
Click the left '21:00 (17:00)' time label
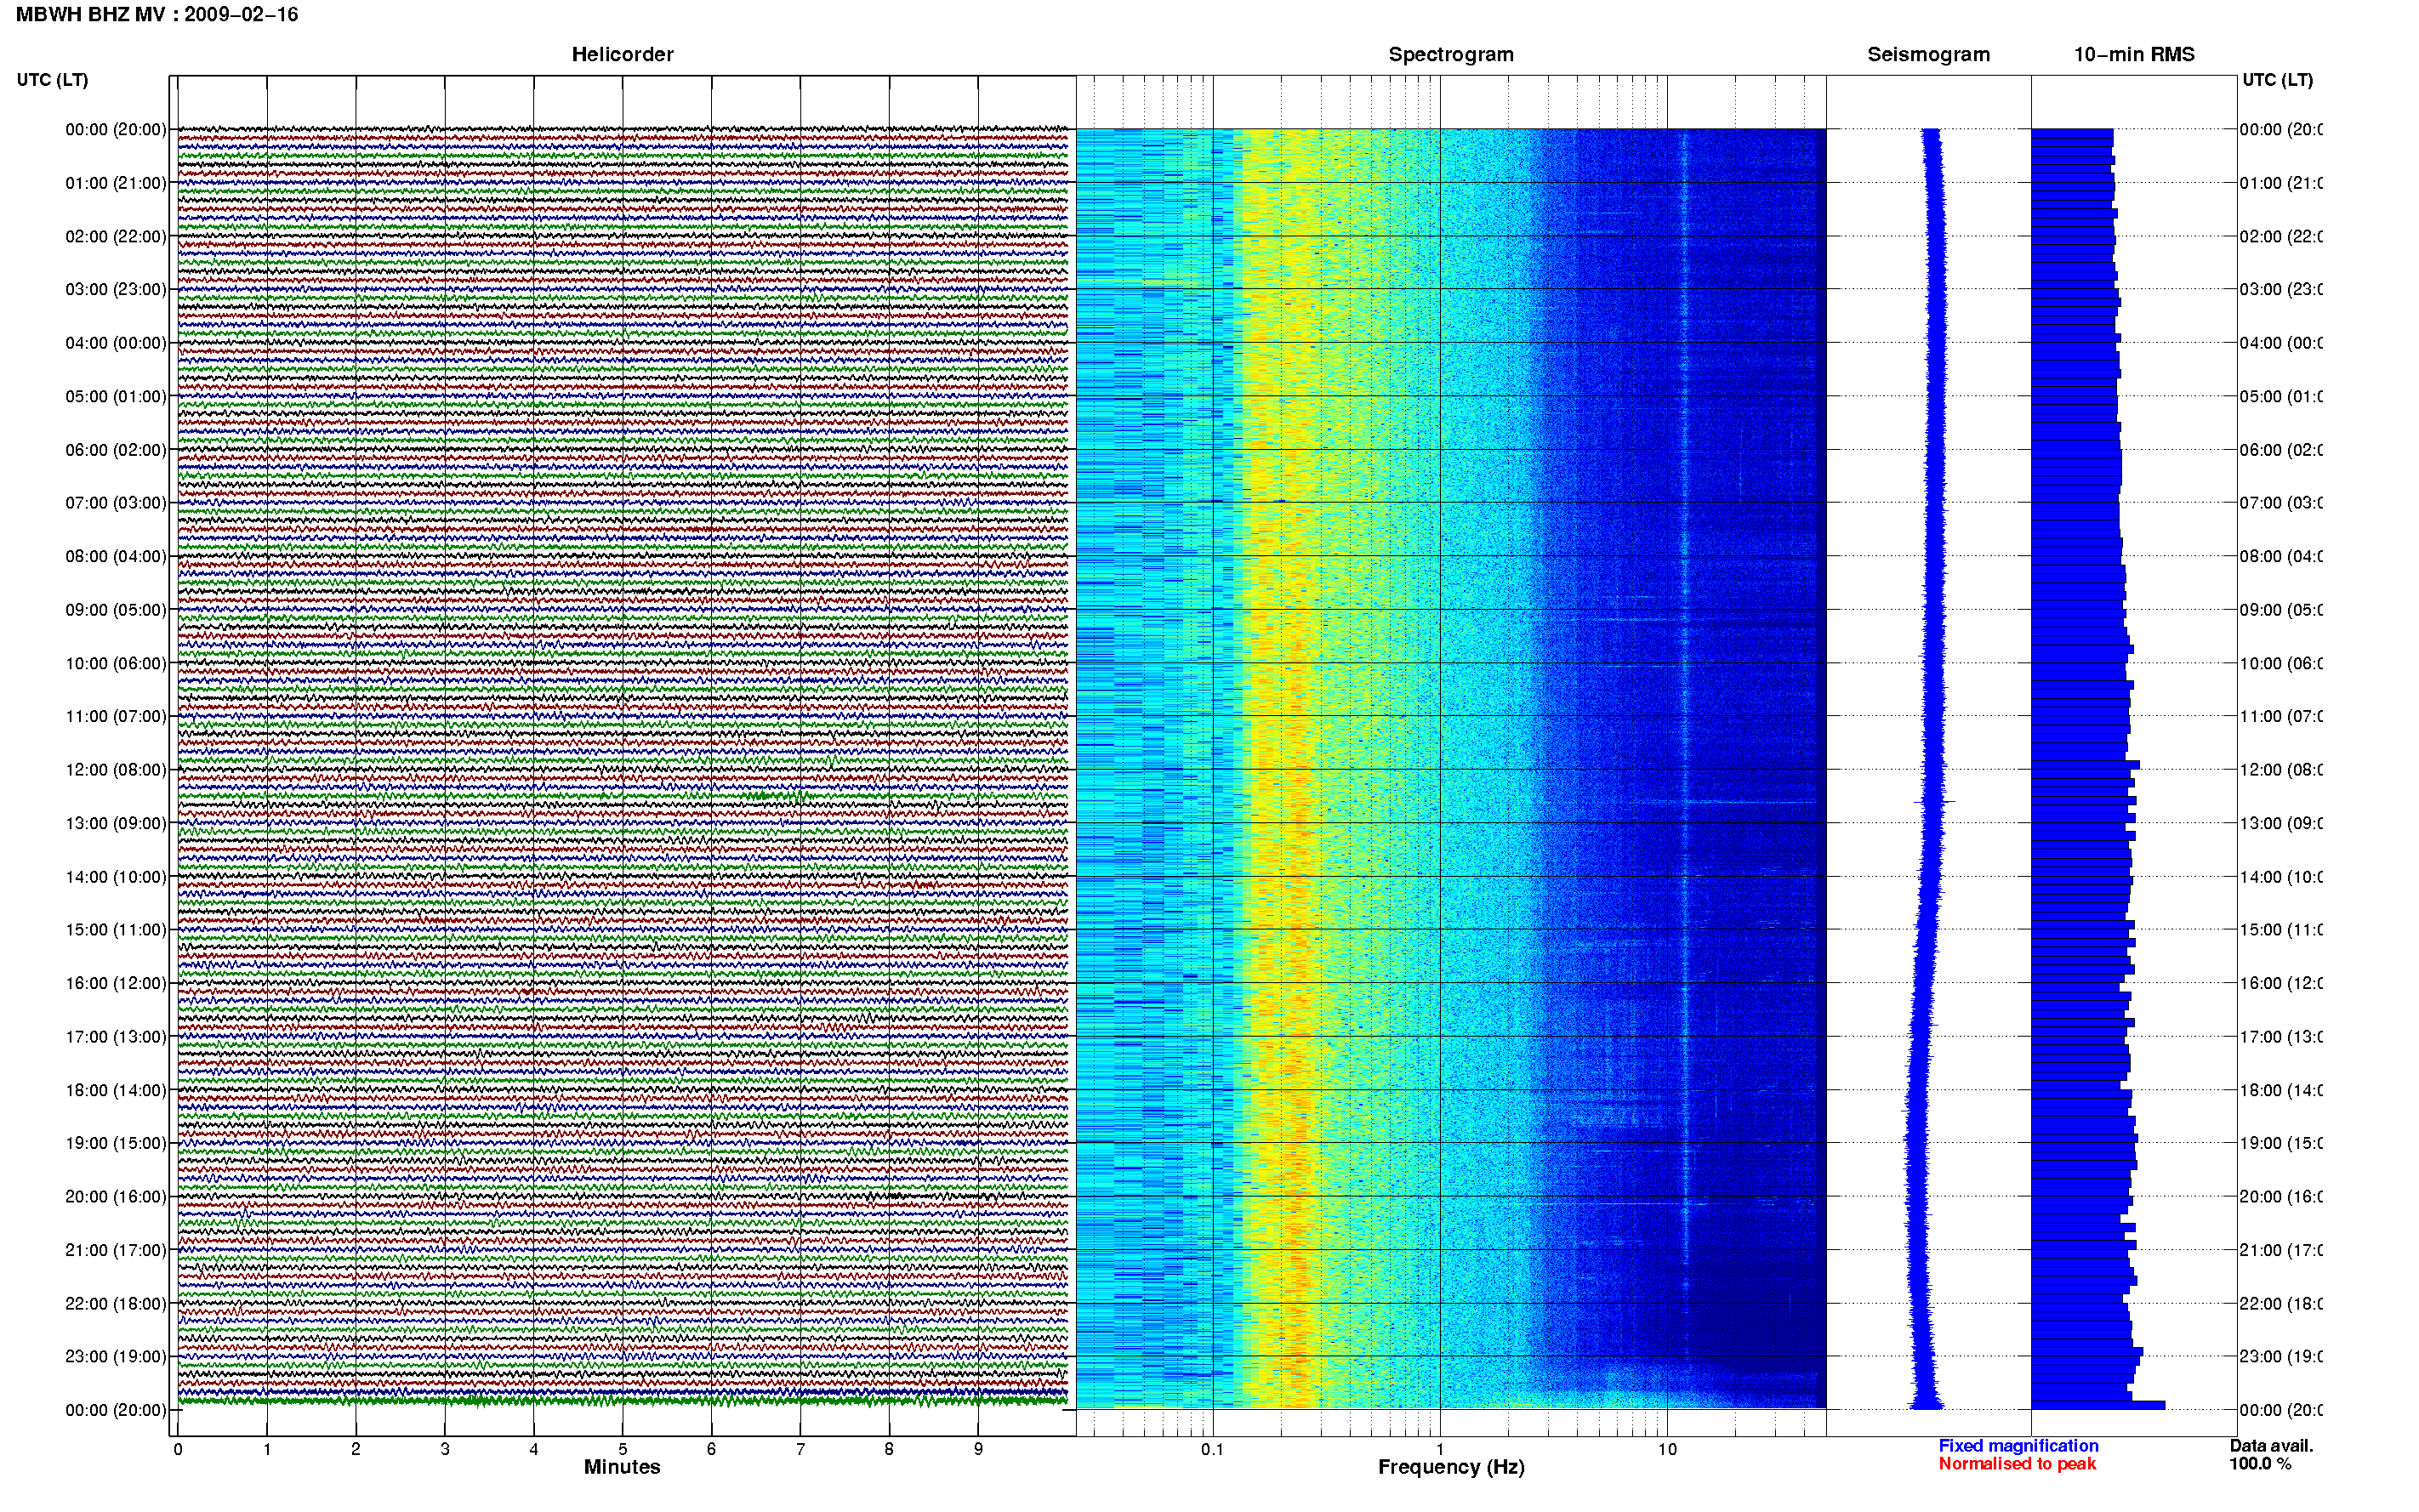[116, 1250]
